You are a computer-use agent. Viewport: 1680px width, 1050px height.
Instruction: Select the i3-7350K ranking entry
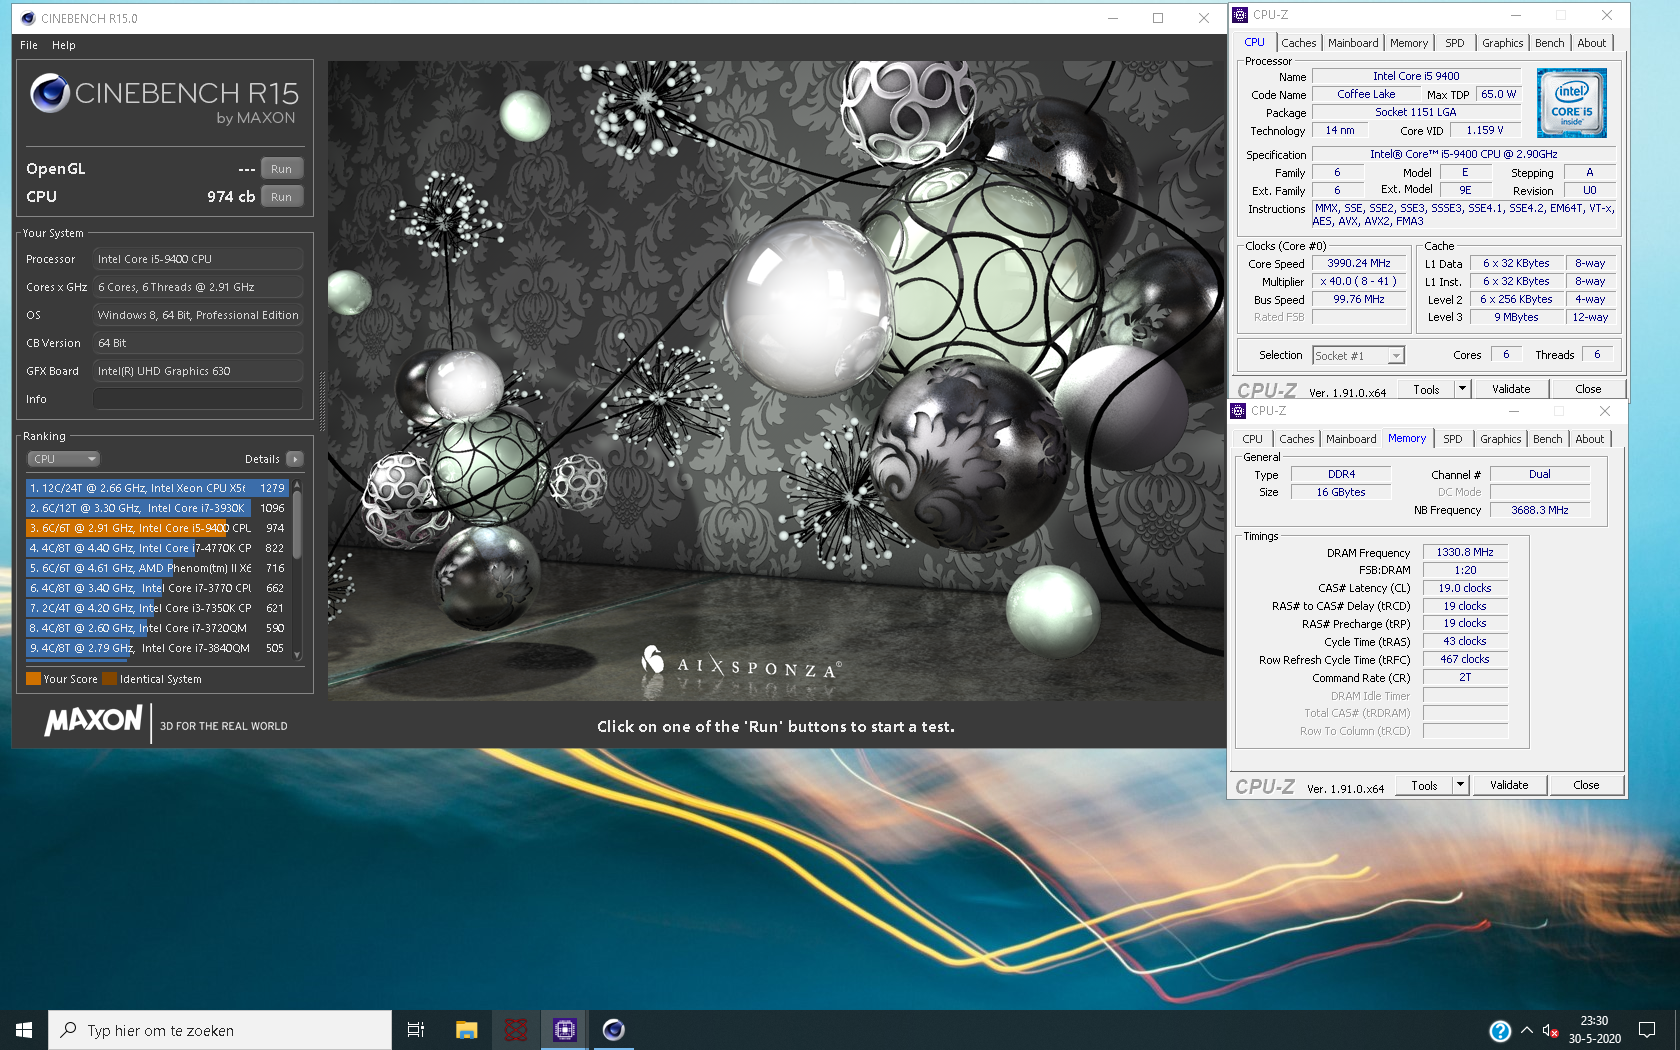(157, 608)
